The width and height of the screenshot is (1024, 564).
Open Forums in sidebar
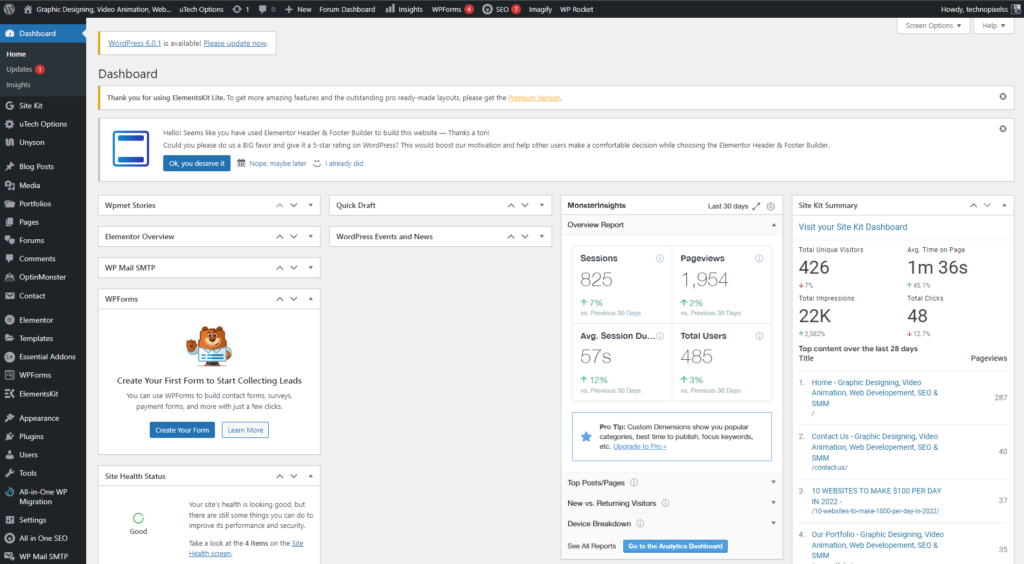[31, 240]
